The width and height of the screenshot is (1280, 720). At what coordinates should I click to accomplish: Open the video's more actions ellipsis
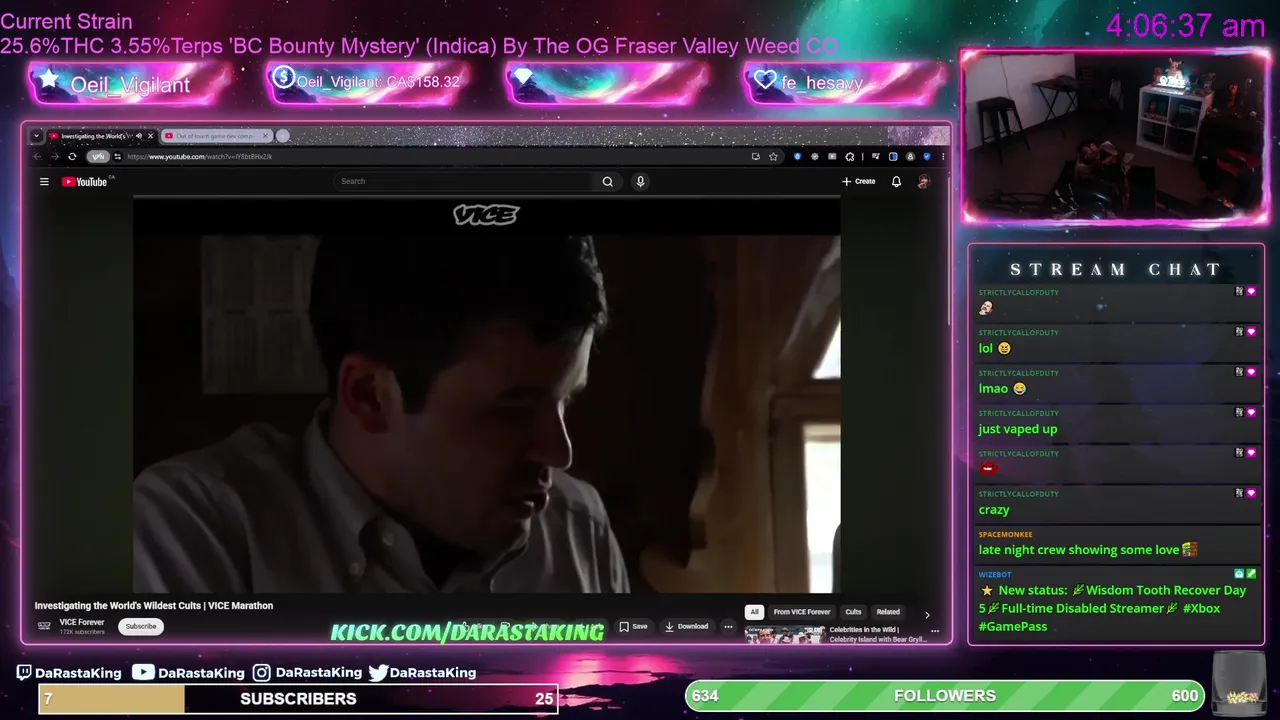tap(728, 626)
